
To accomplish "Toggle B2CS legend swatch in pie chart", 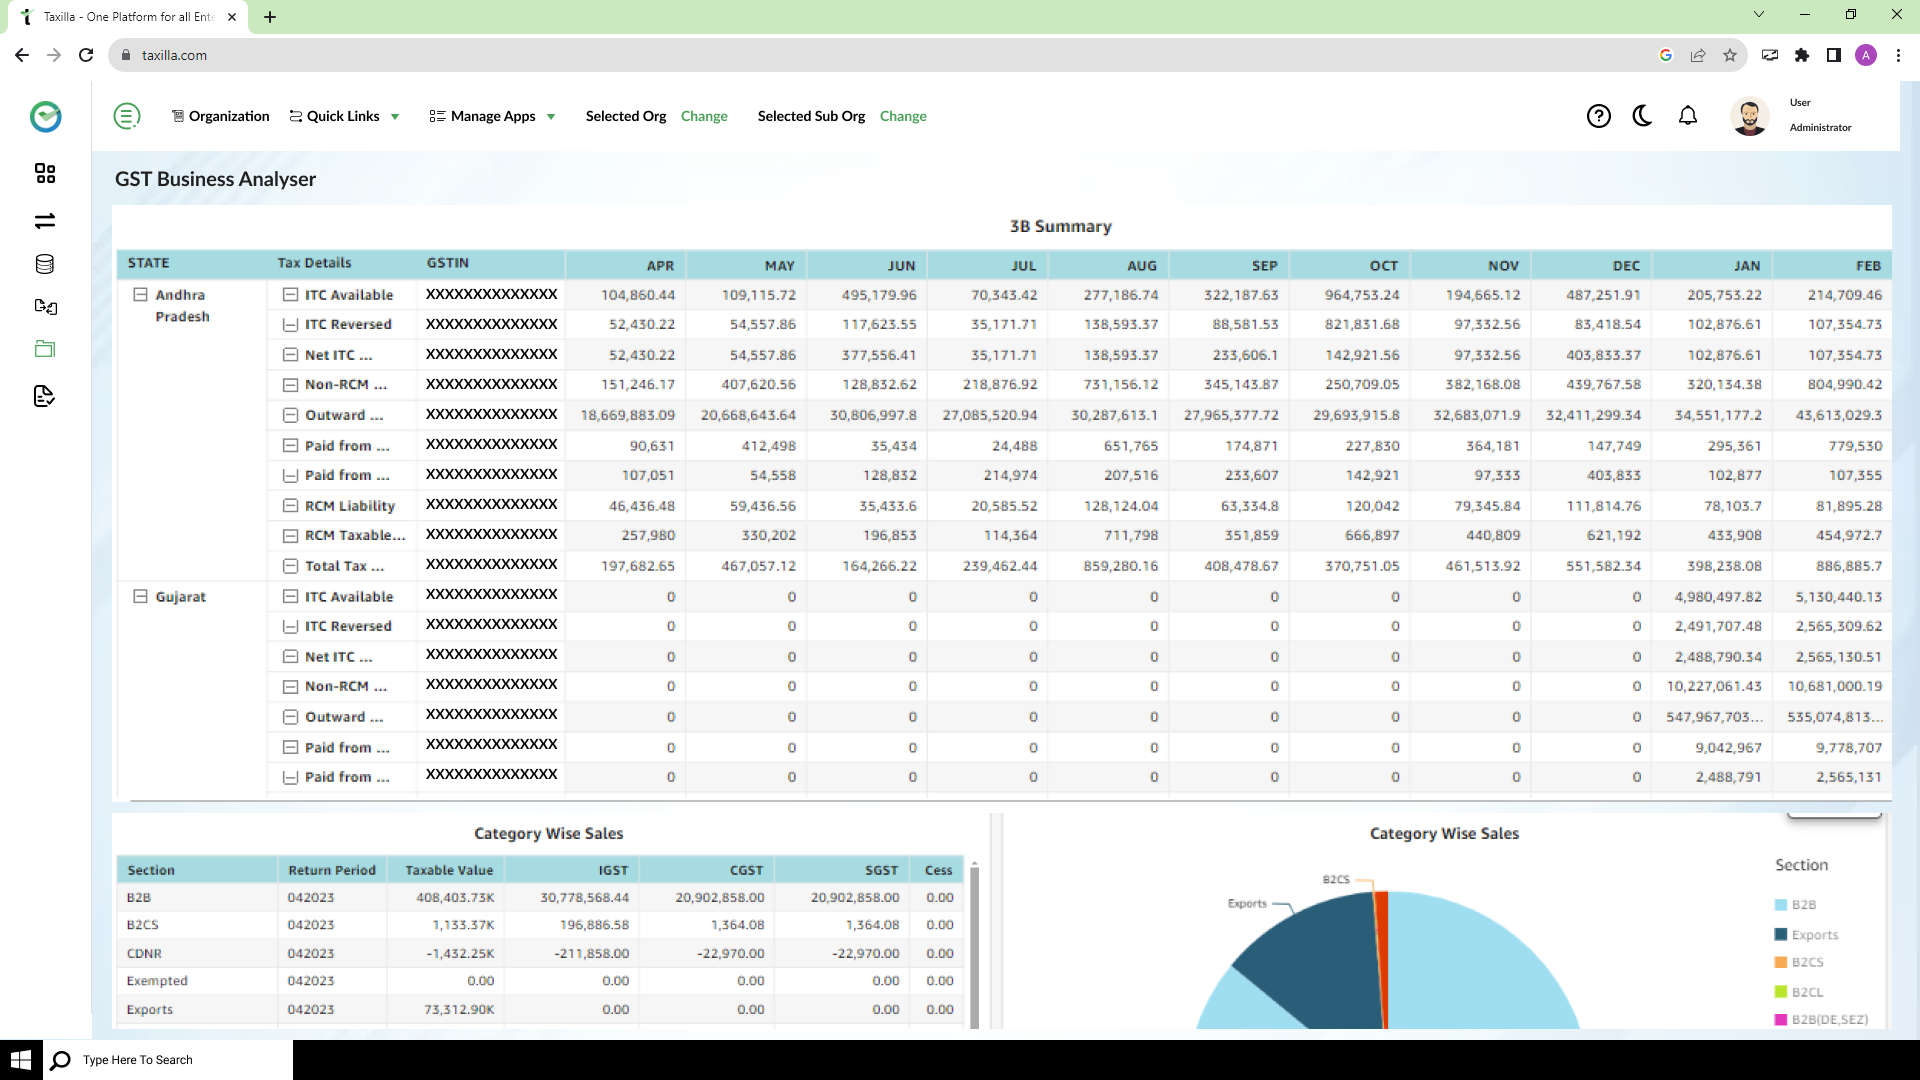I will point(1780,963).
